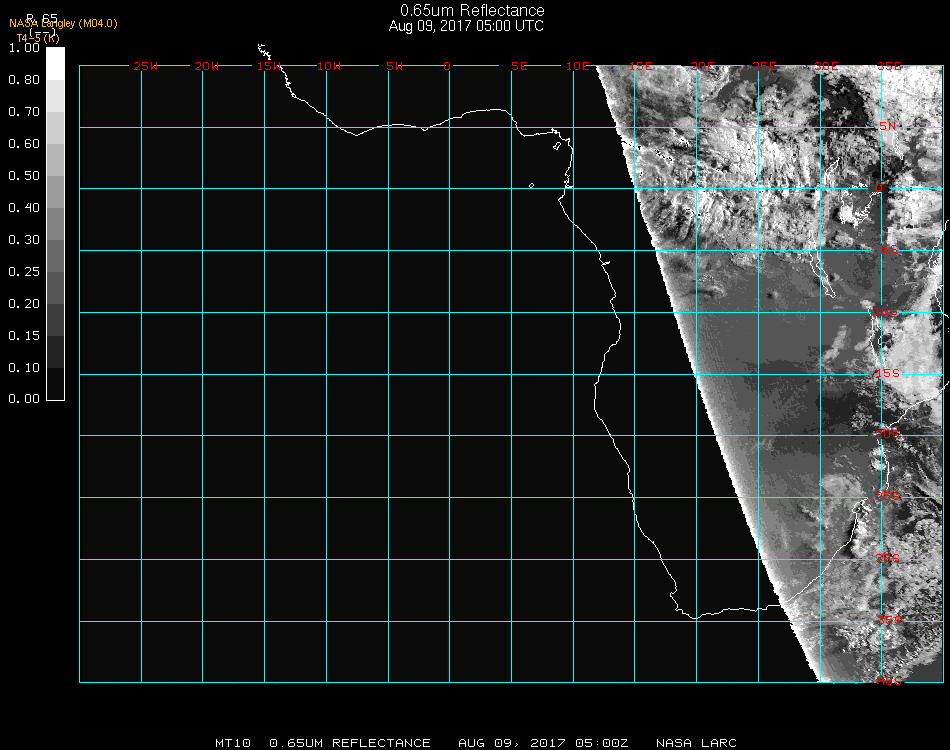
Task: Click the 40S latitude label
Action: [888, 682]
